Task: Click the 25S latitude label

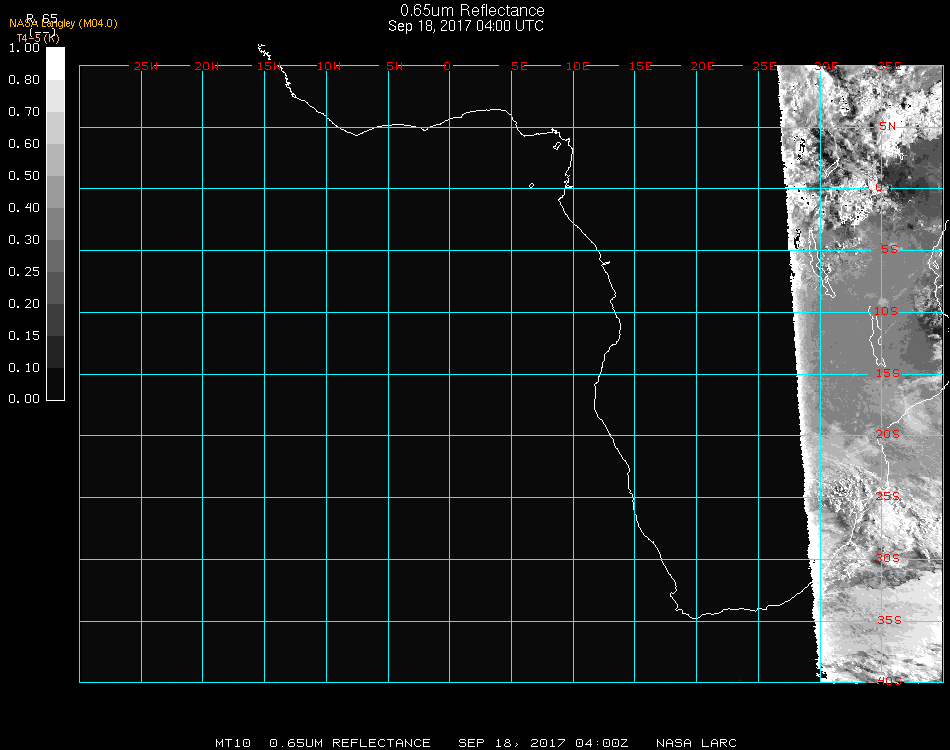Action: coord(889,496)
